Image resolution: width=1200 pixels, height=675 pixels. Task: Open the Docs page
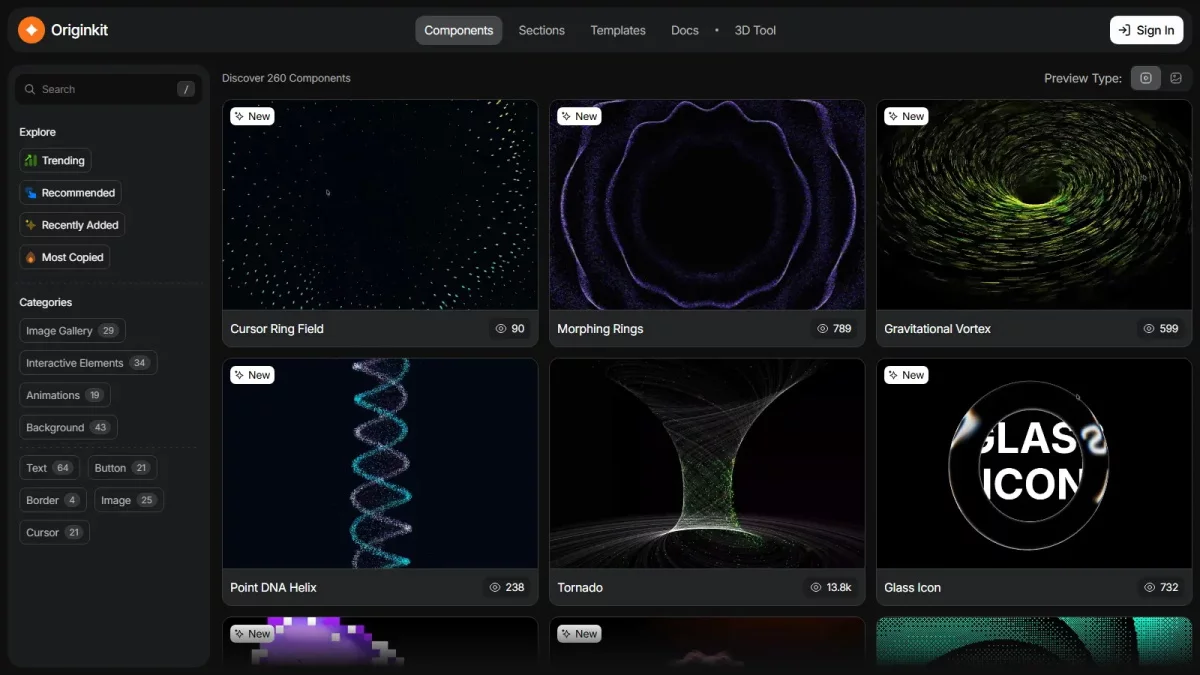coord(685,30)
